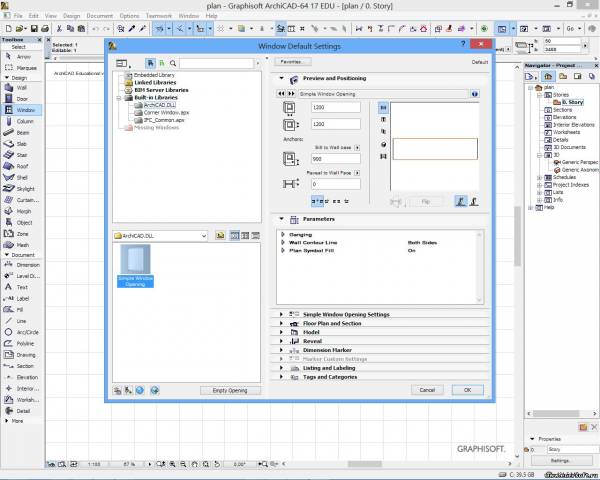Select the Zone tool

tap(21, 234)
